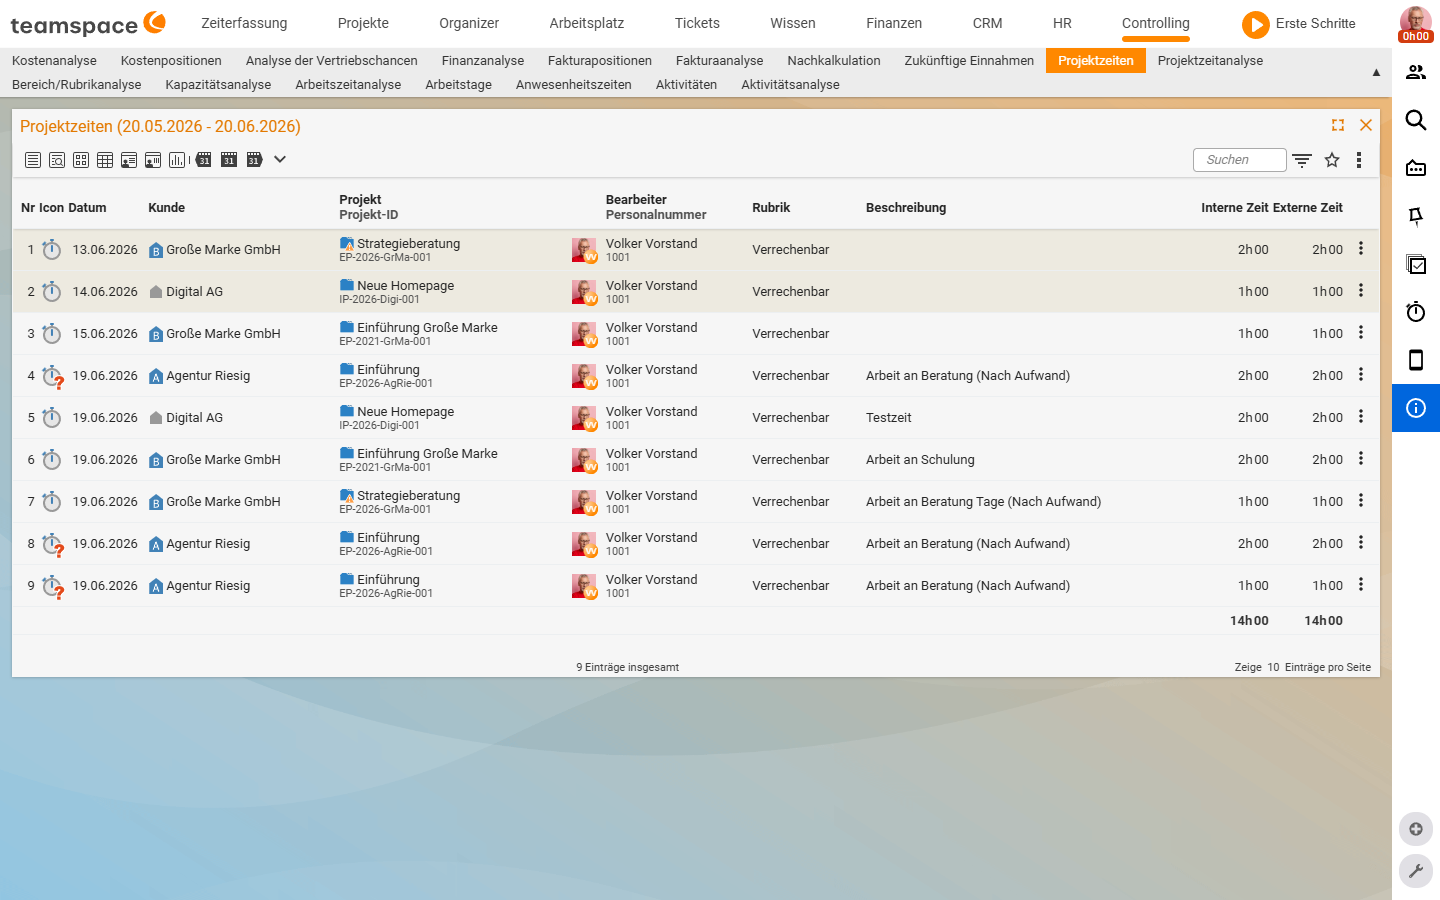Open row 1 three-dot menu
1440x900 pixels.
1361,249
